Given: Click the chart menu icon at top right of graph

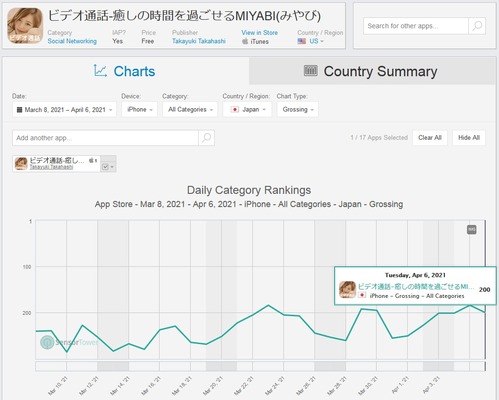Looking at the screenshot, I should pyautogui.click(x=471, y=230).
